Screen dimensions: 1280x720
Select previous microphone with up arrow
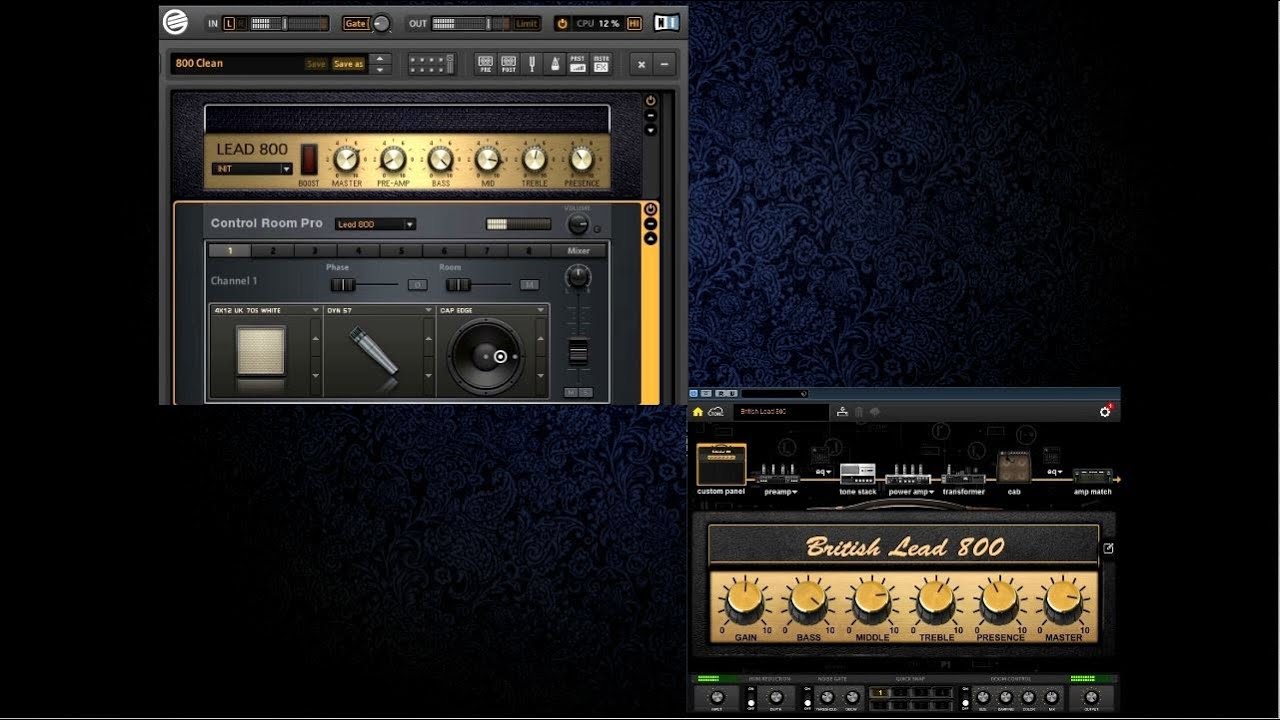[x=429, y=337]
